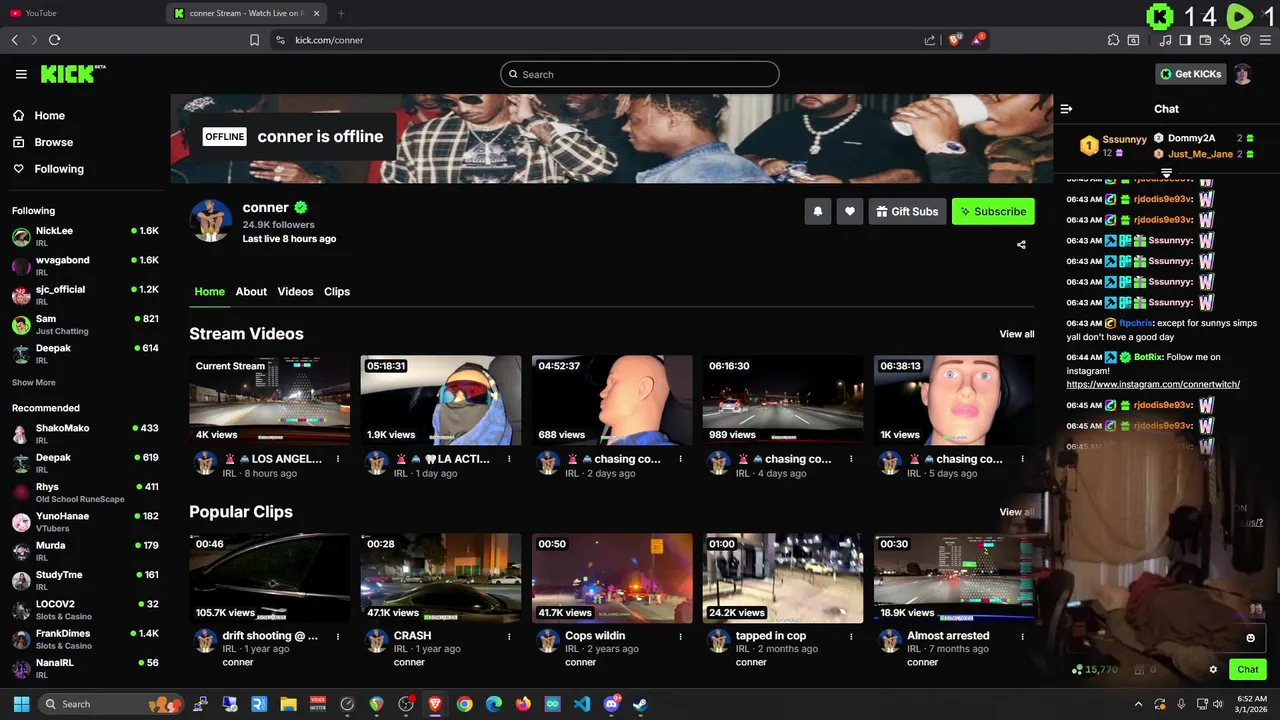Screen dimensions: 1280x720
Task: Open the browser extensions puzzle icon
Action: [x=1113, y=40]
